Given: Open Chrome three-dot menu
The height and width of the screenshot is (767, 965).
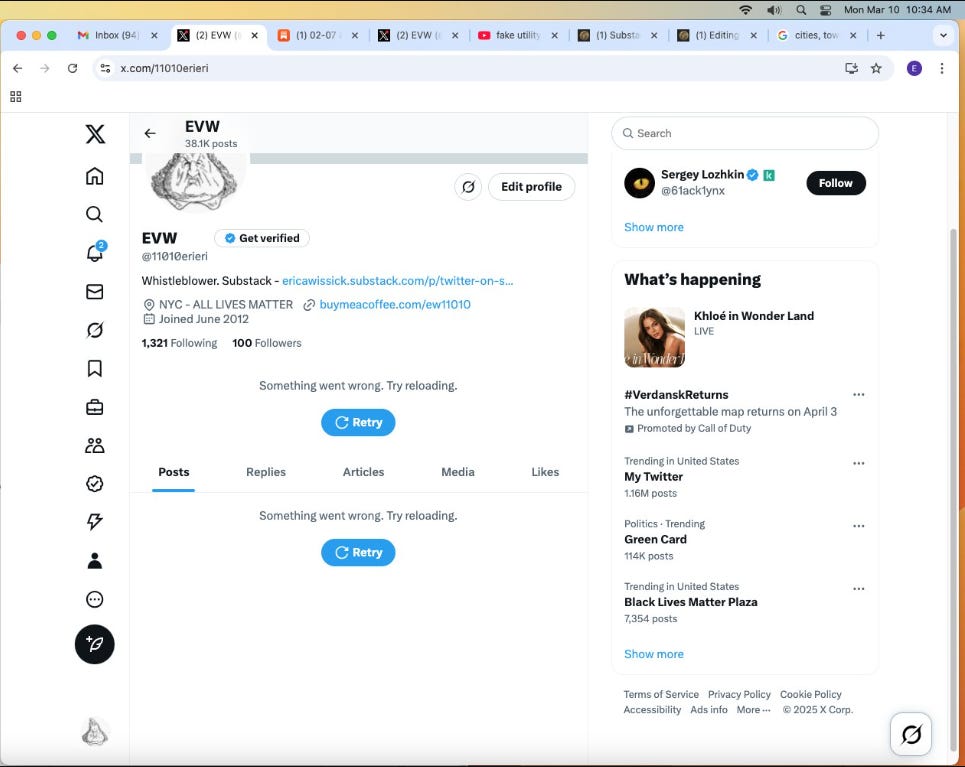Looking at the screenshot, I should tap(942, 68).
